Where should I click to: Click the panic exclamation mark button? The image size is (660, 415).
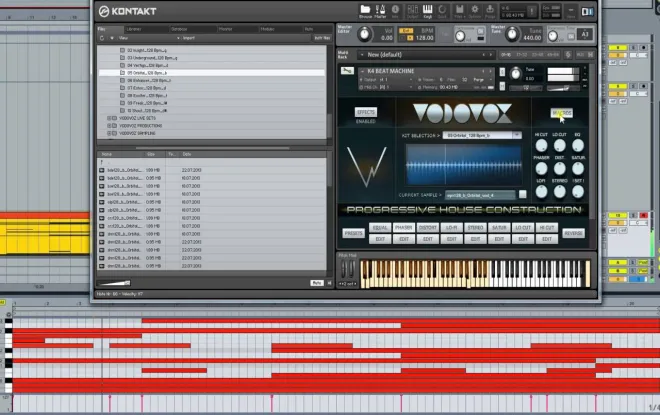point(532,11)
